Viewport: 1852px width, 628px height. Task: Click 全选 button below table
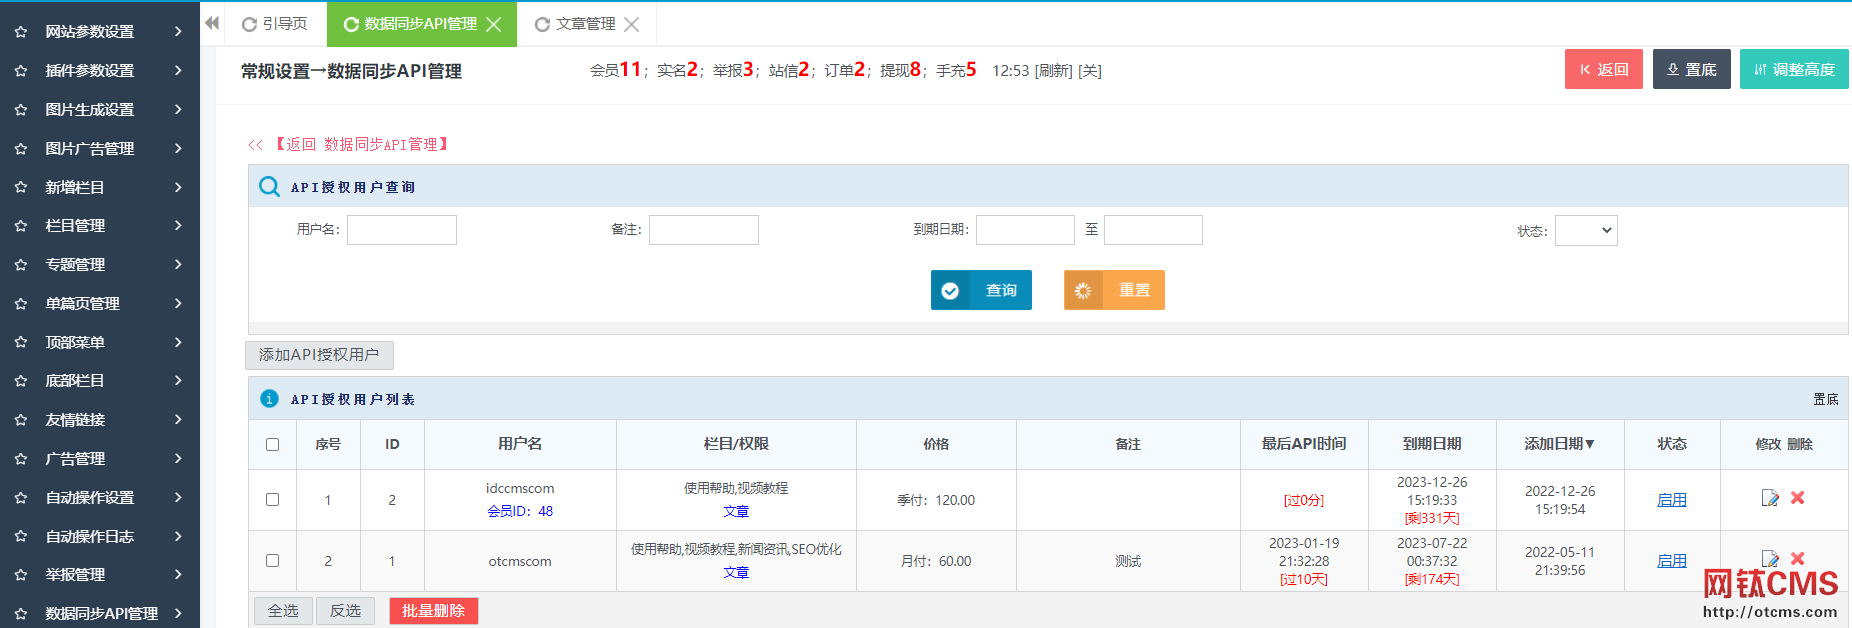[x=283, y=611]
